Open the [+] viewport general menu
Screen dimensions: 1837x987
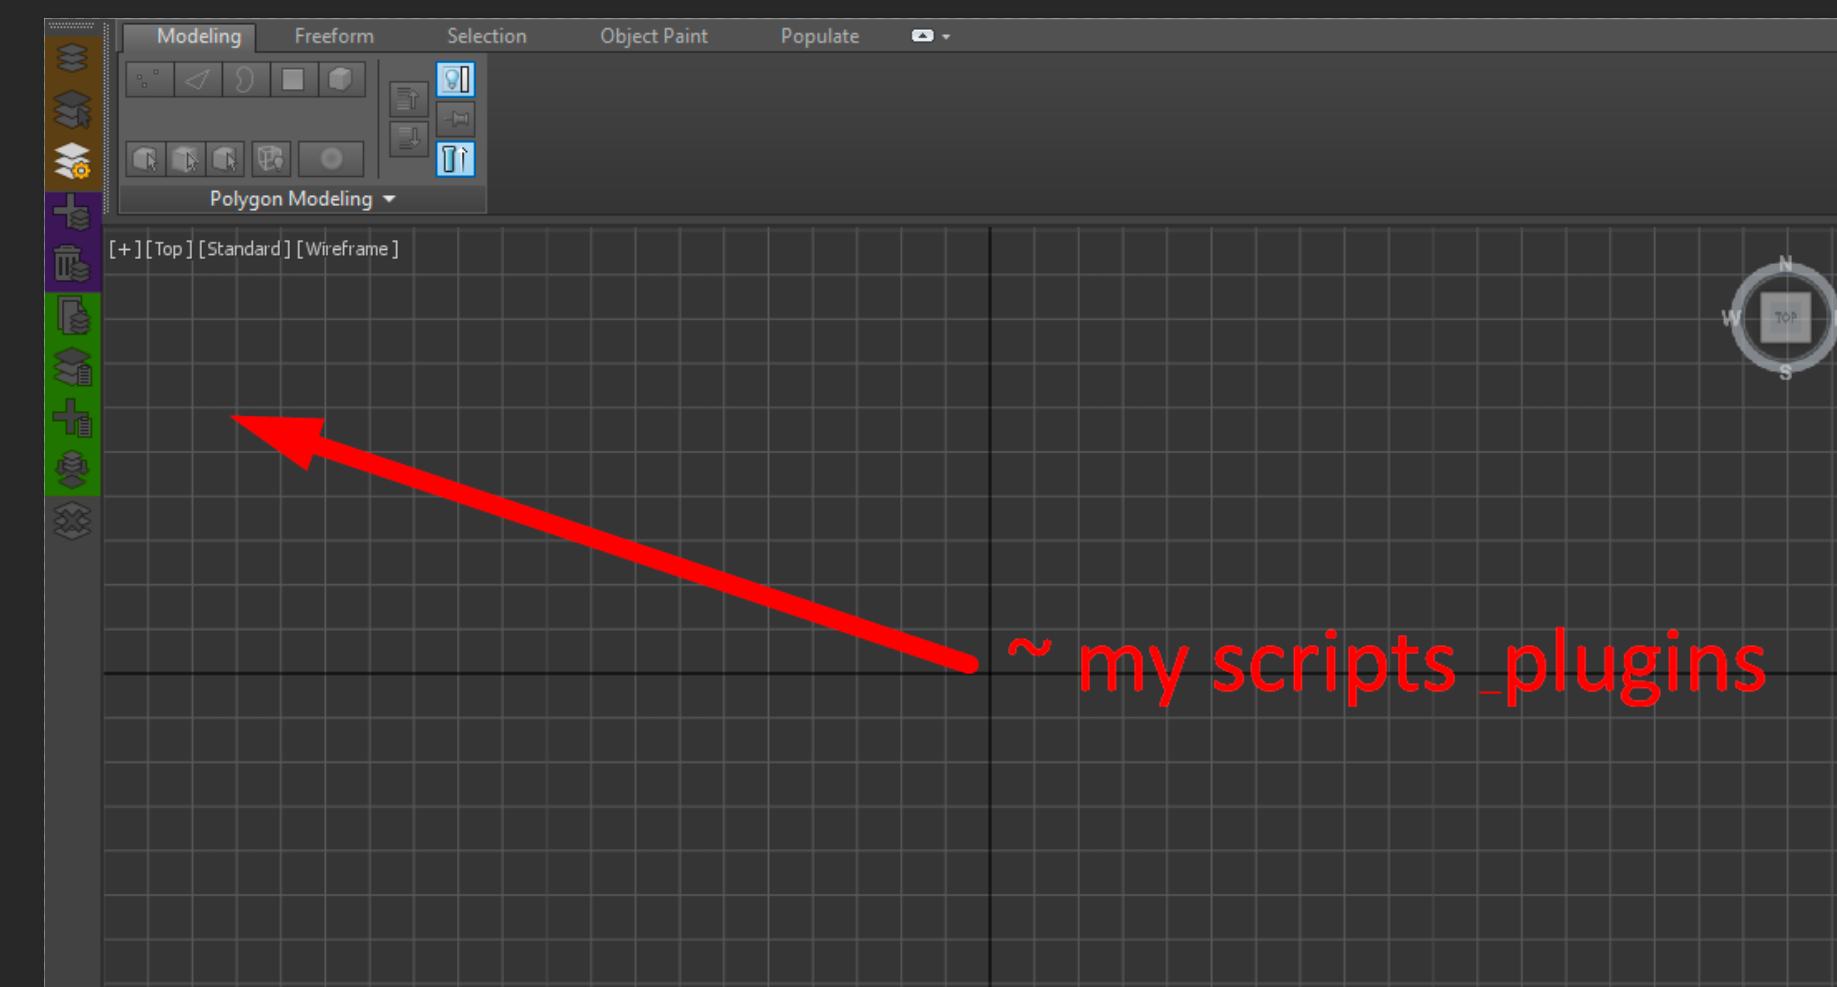point(122,248)
